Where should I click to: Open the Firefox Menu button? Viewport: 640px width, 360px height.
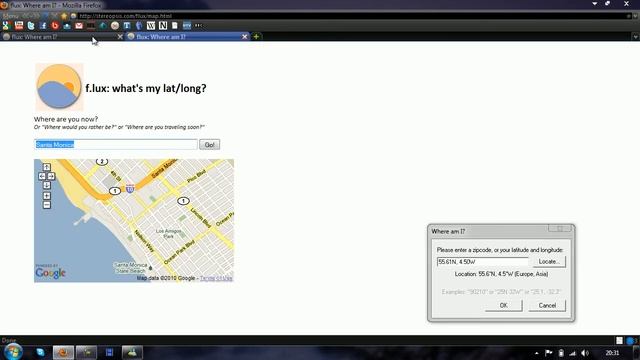pyautogui.click(x=10, y=16)
